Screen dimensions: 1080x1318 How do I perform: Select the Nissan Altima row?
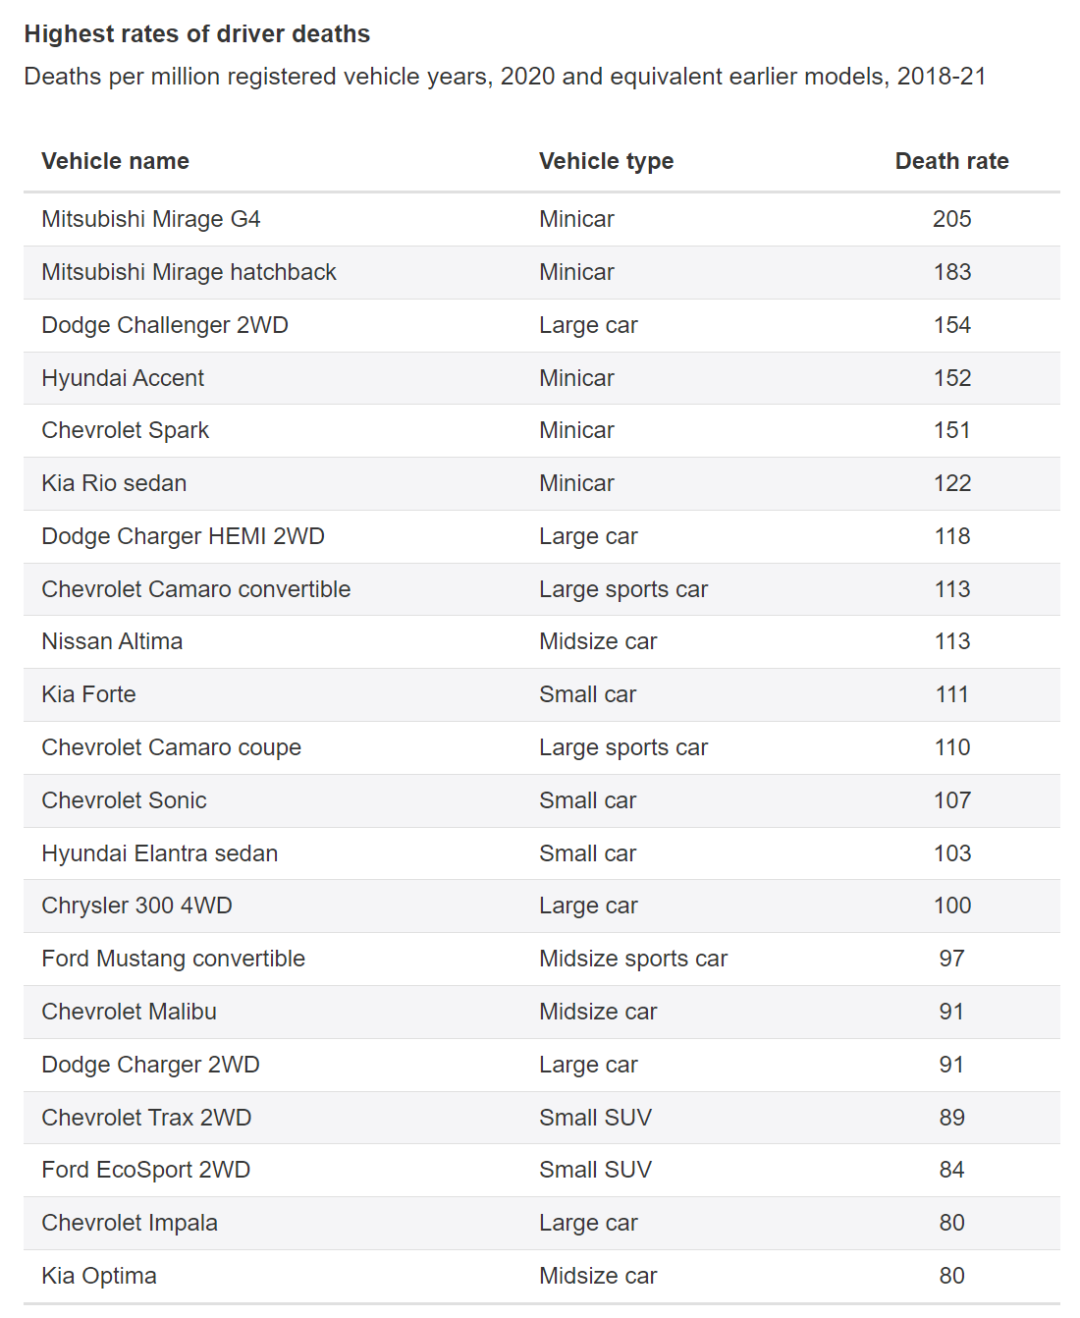coord(541,642)
